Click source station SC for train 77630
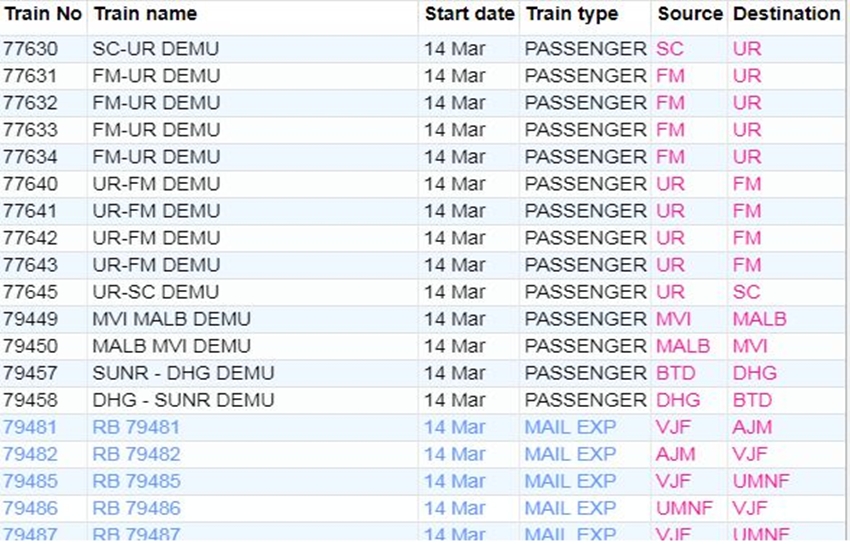850x550 pixels. click(669, 49)
